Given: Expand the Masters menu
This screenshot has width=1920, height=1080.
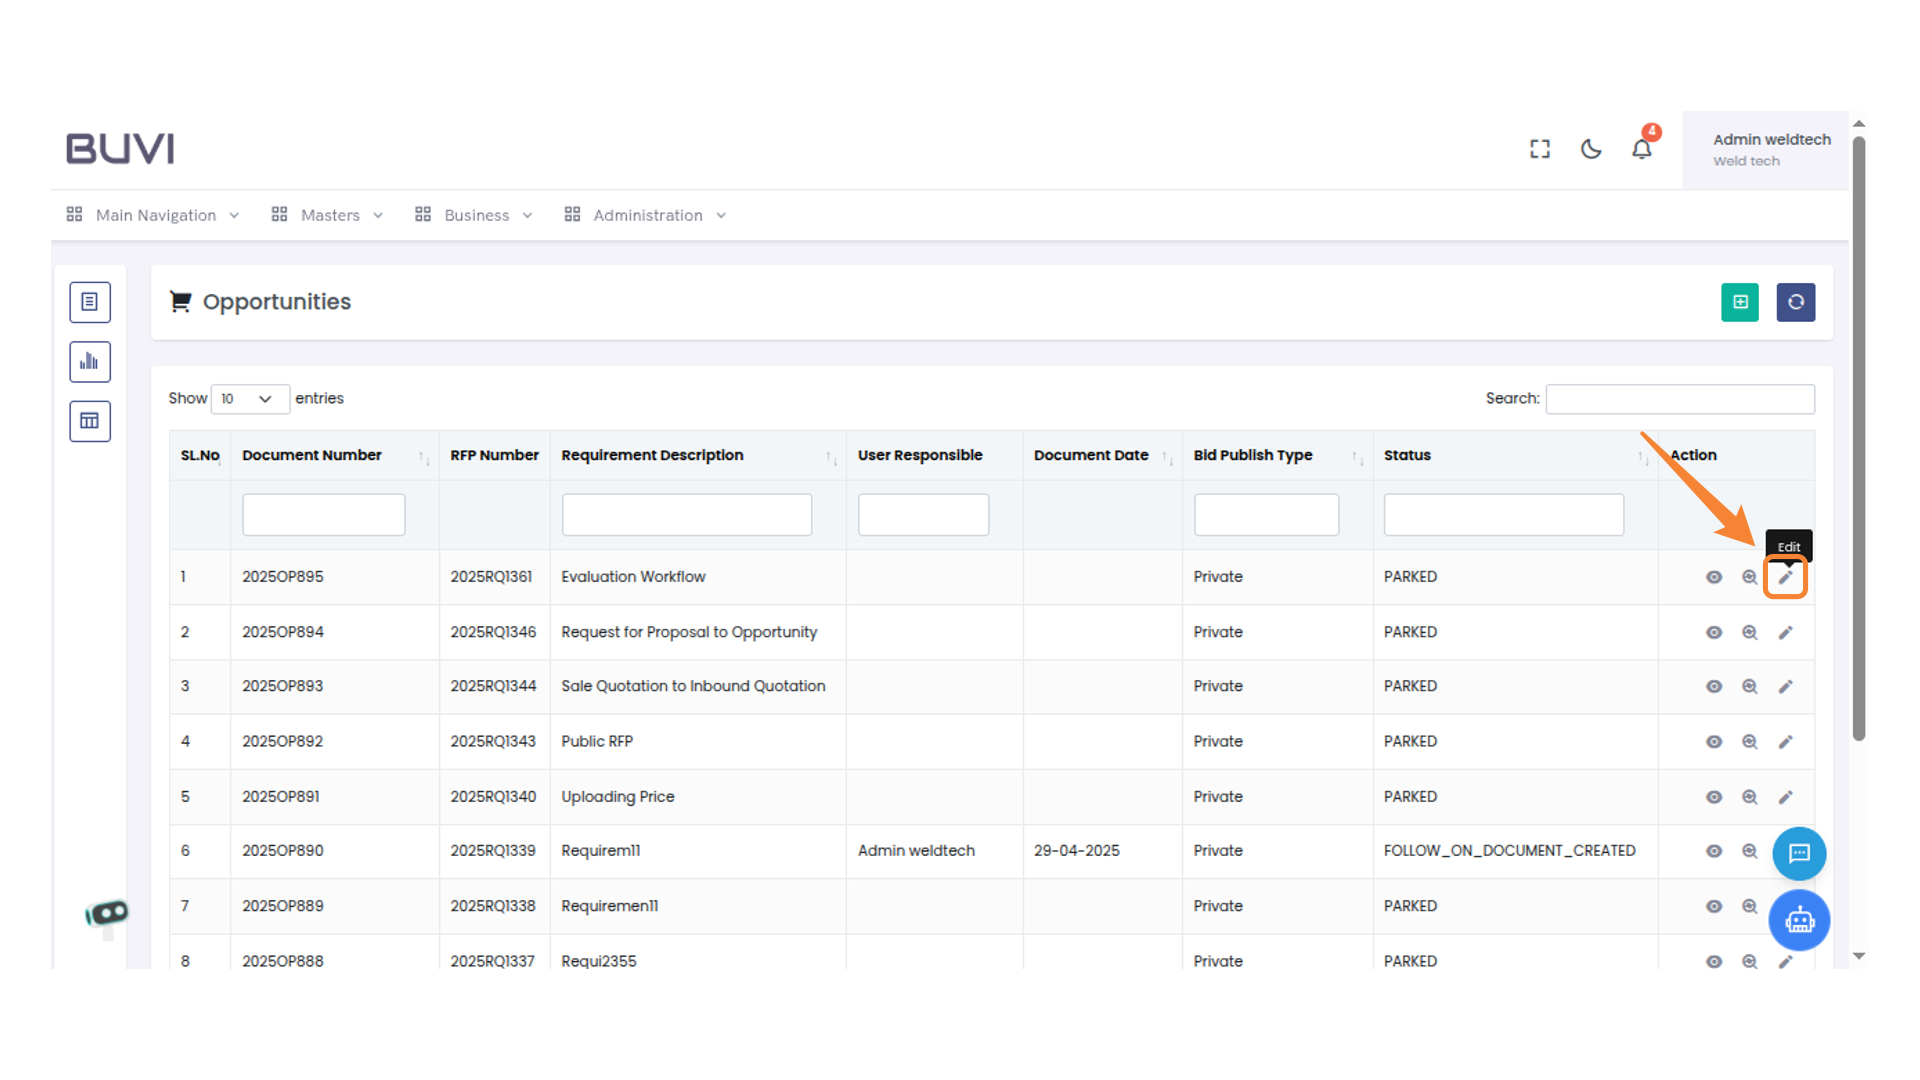Looking at the screenshot, I should [x=328, y=215].
